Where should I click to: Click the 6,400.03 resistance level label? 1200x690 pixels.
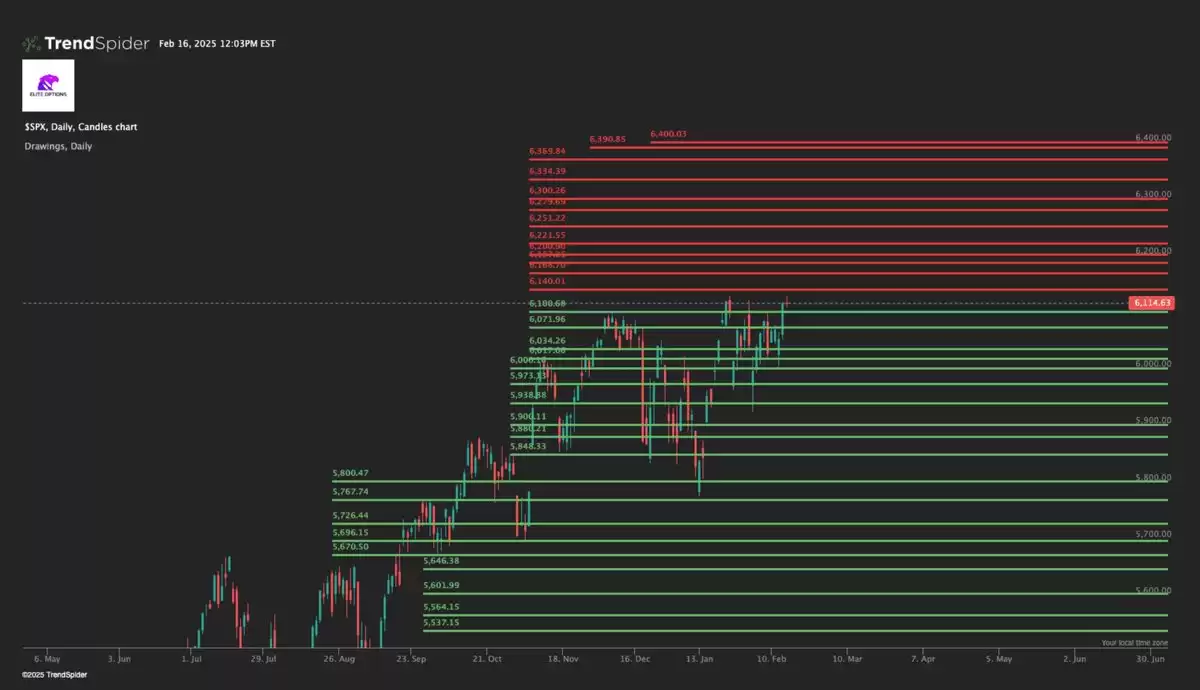(x=668, y=134)
